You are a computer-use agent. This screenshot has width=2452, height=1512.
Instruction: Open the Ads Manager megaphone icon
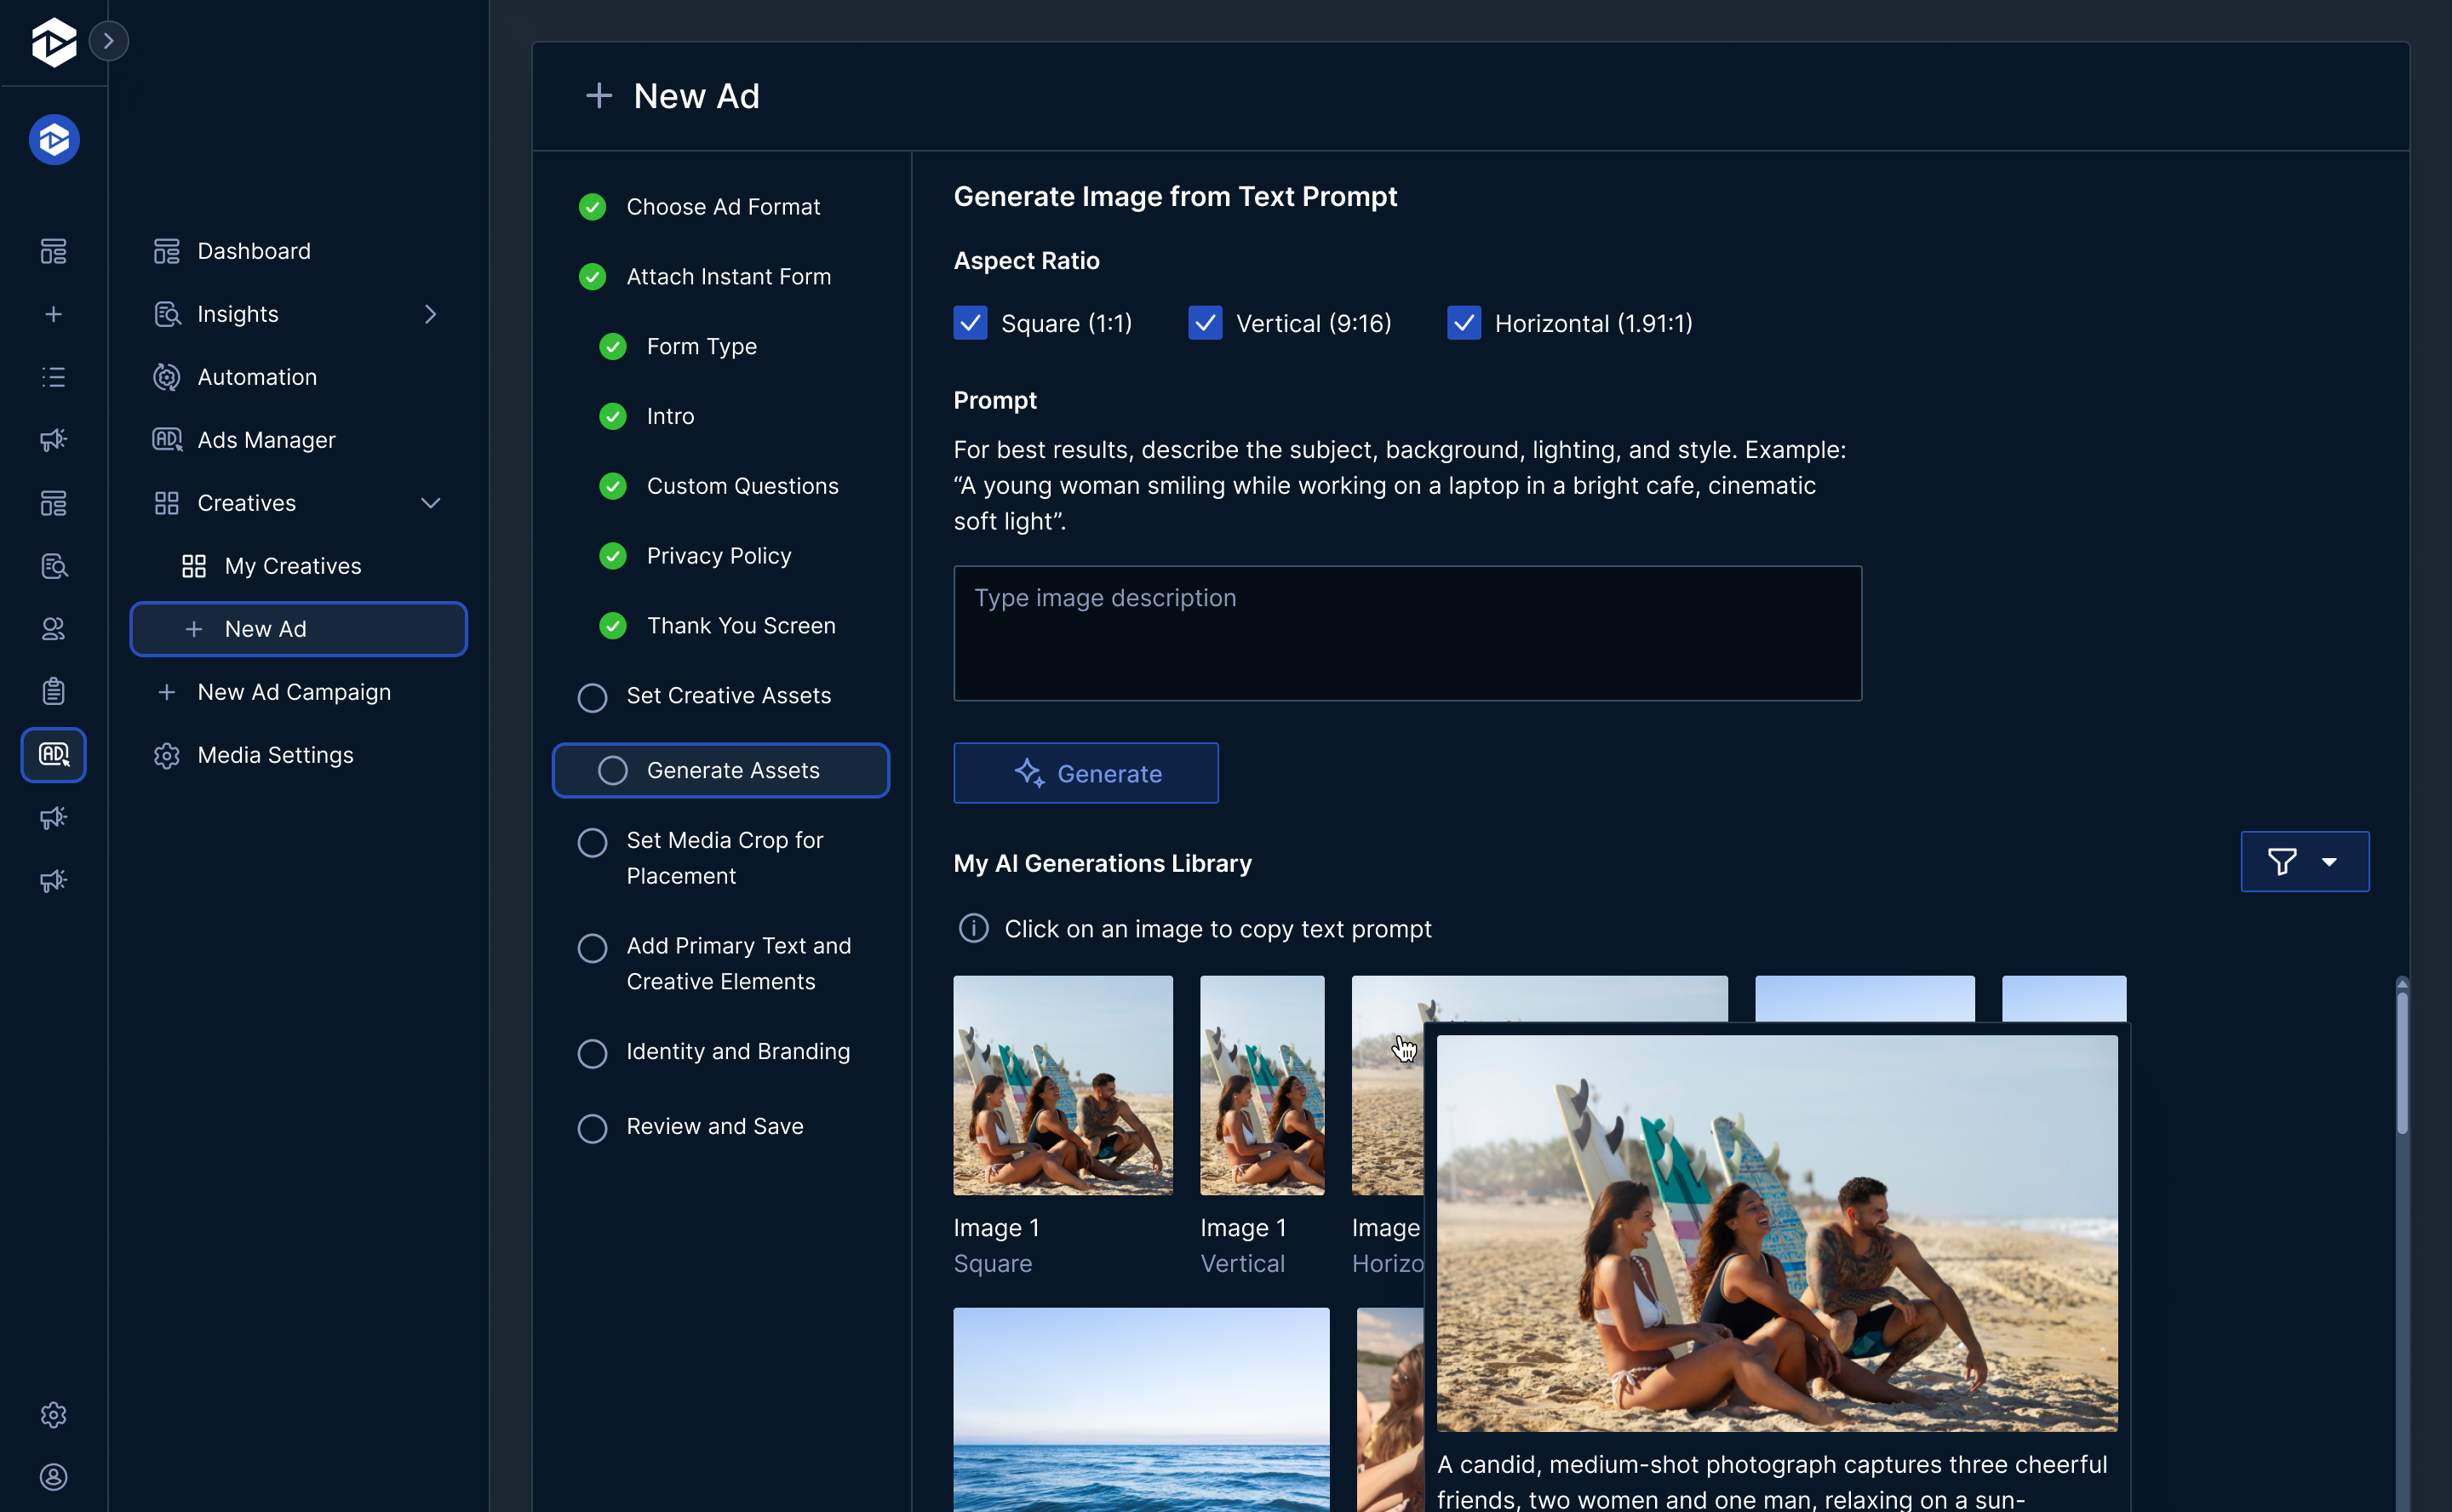click(53, 440)
